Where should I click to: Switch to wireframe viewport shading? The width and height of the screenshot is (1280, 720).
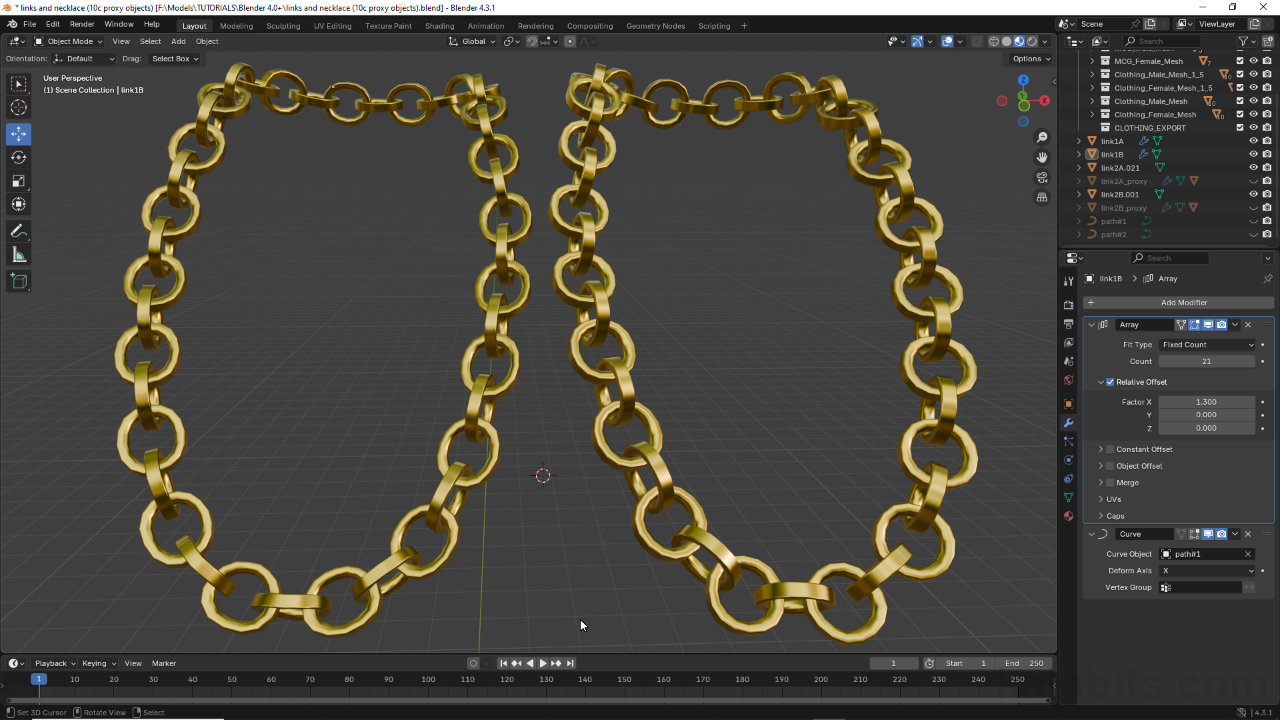(x=994, y=41)
